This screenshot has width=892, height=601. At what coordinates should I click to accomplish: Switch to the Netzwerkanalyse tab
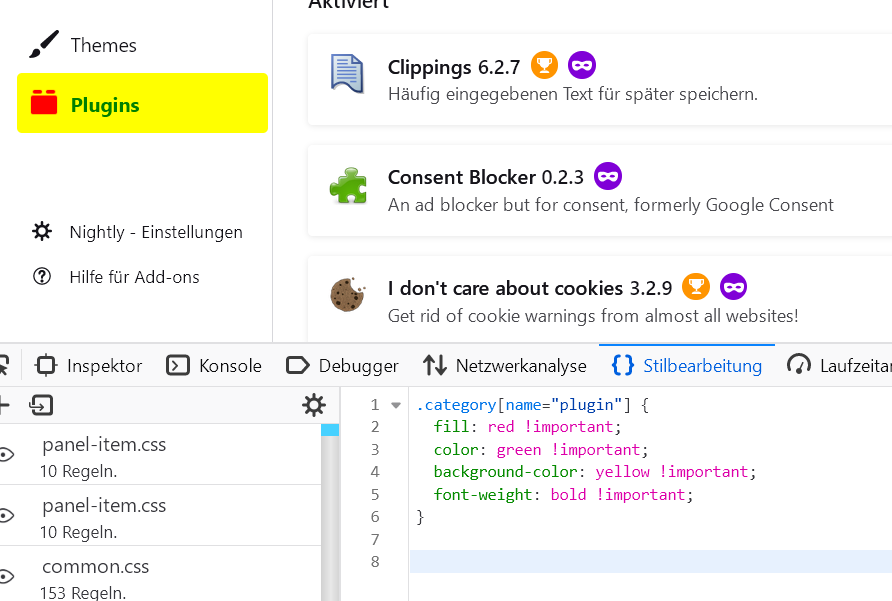(505, 366)
